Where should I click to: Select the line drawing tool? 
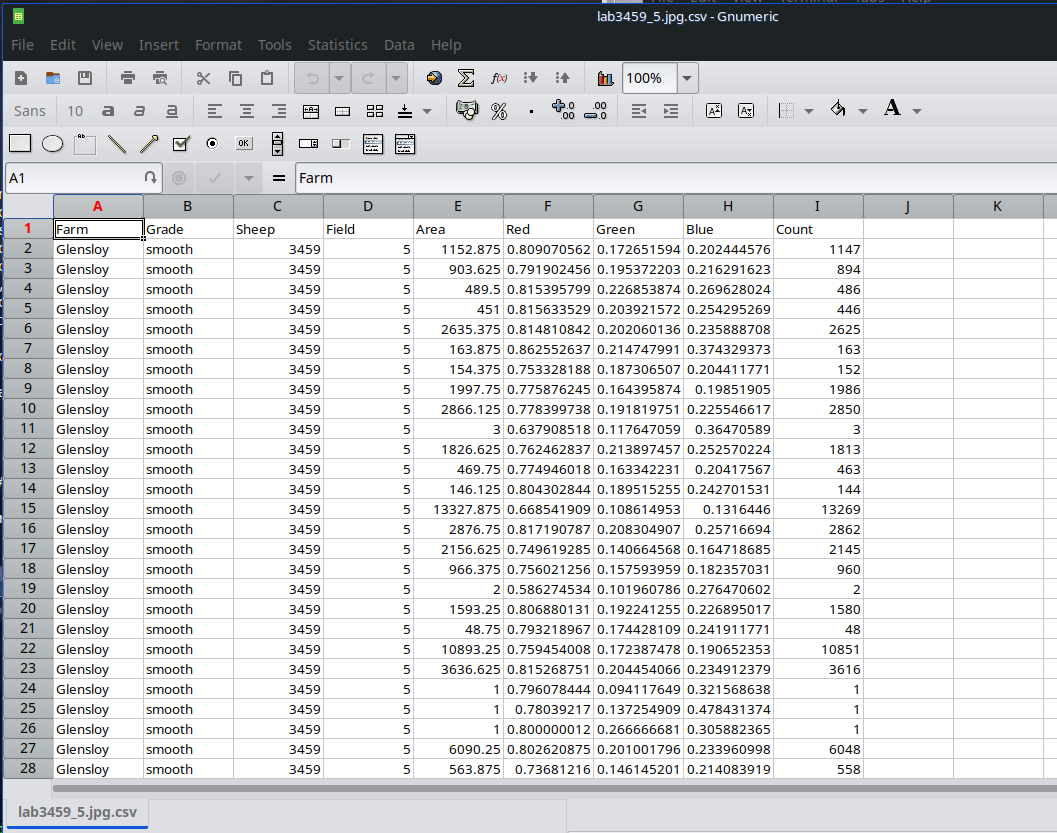click(117, 144)
